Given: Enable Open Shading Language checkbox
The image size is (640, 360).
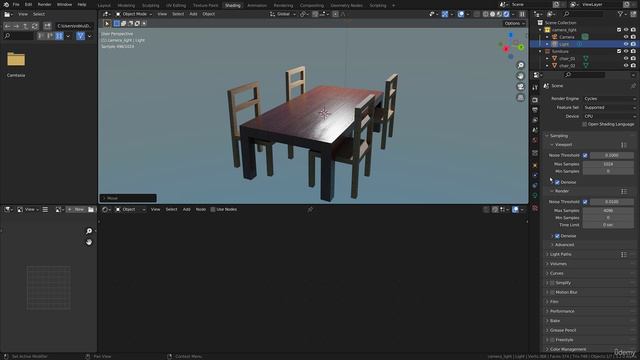Looking at the screenshot, I should tap(584, 124).
